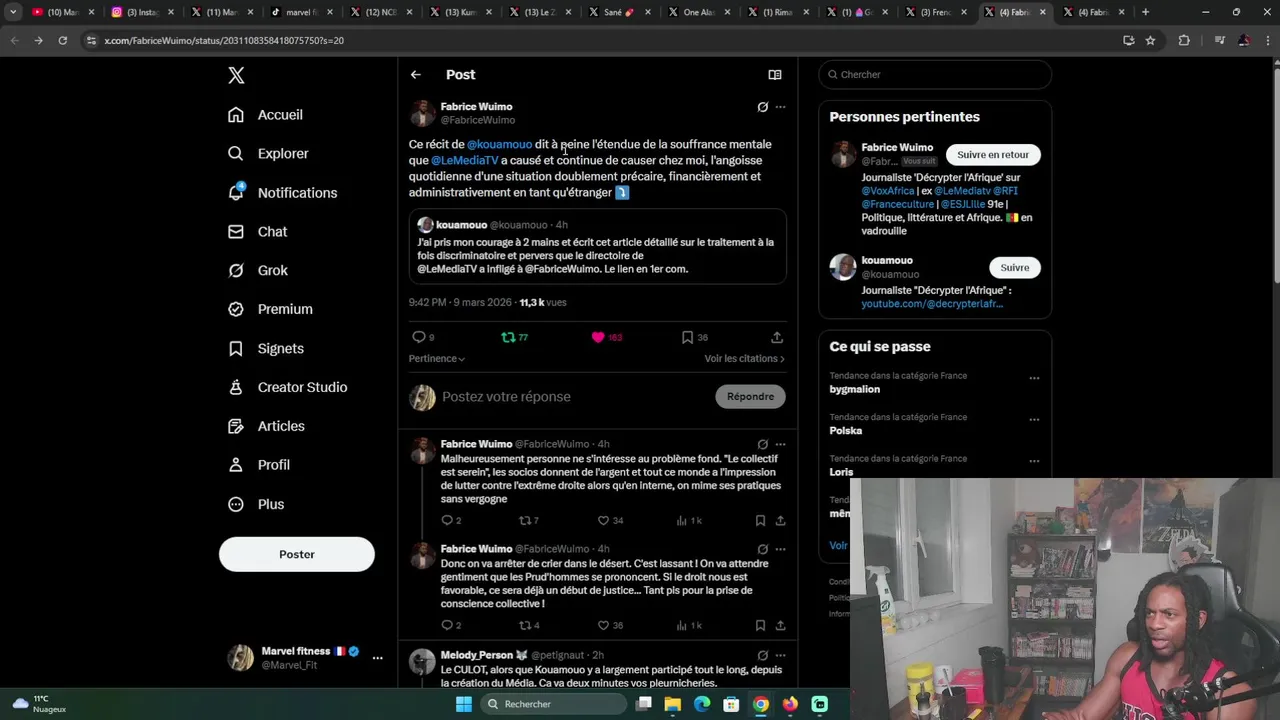Screen dimensions: 1280x720
Task: Click Suivre en retour for Fabrice Wuimo
Action: [993, 155]
